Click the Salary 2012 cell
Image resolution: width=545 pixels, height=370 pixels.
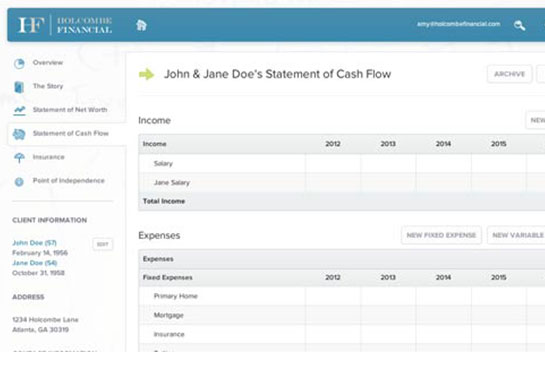(x=333, y=163)
